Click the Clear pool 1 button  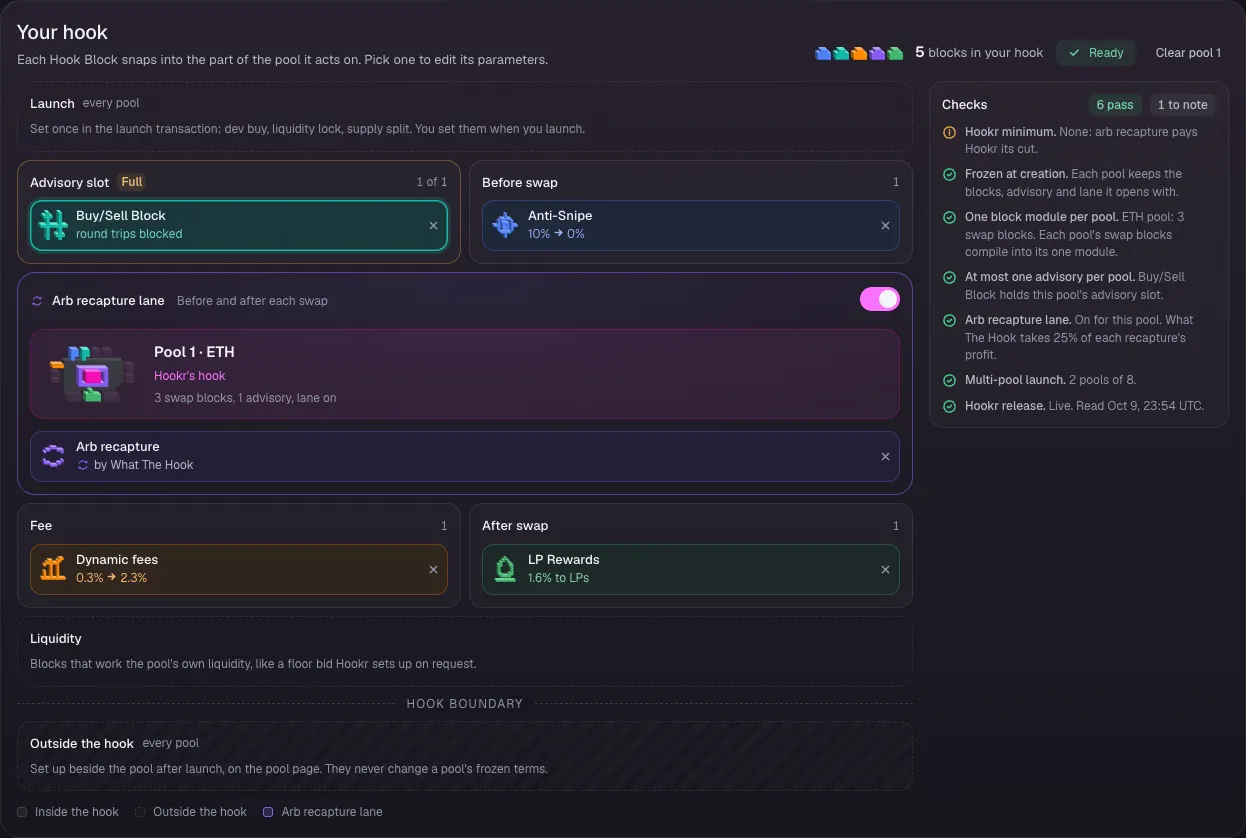coord(1188,53)
